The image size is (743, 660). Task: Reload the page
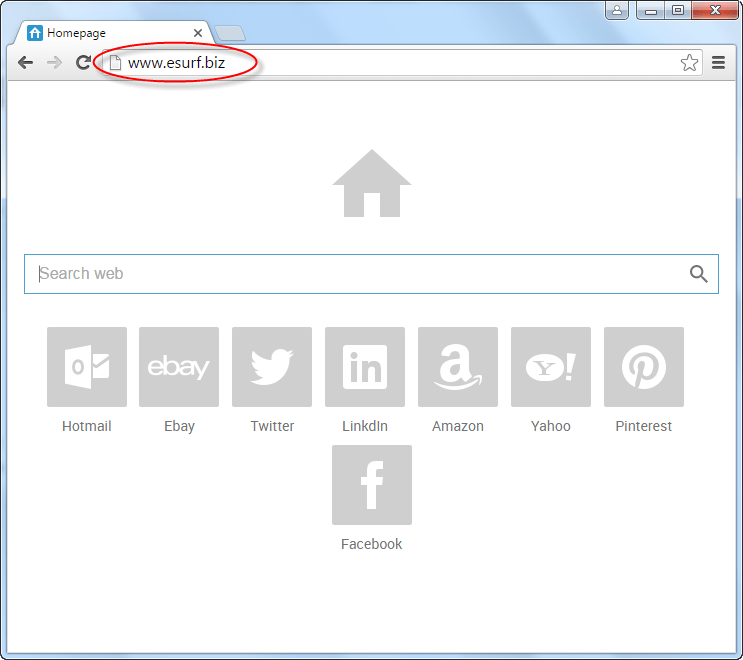point(83,63)
